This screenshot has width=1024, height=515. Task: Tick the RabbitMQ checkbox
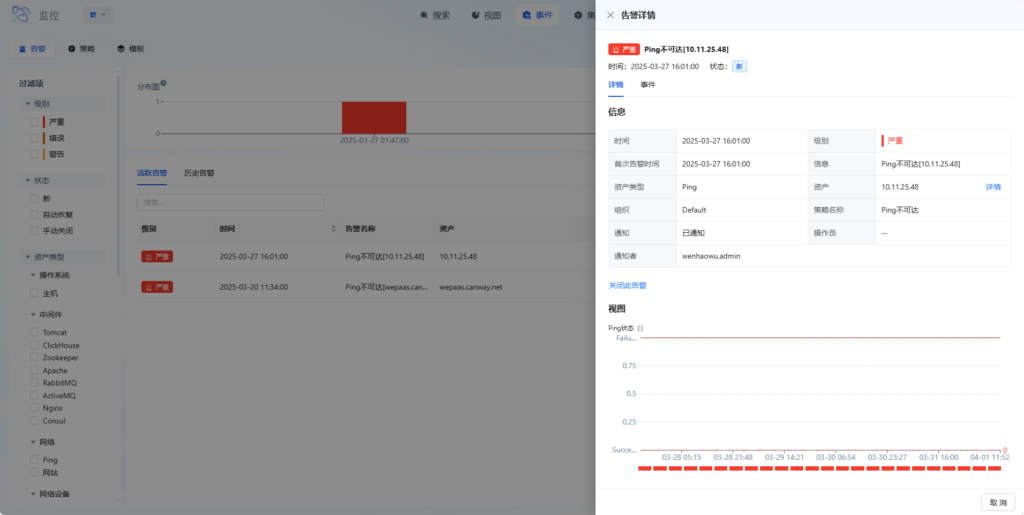[34, 382]
